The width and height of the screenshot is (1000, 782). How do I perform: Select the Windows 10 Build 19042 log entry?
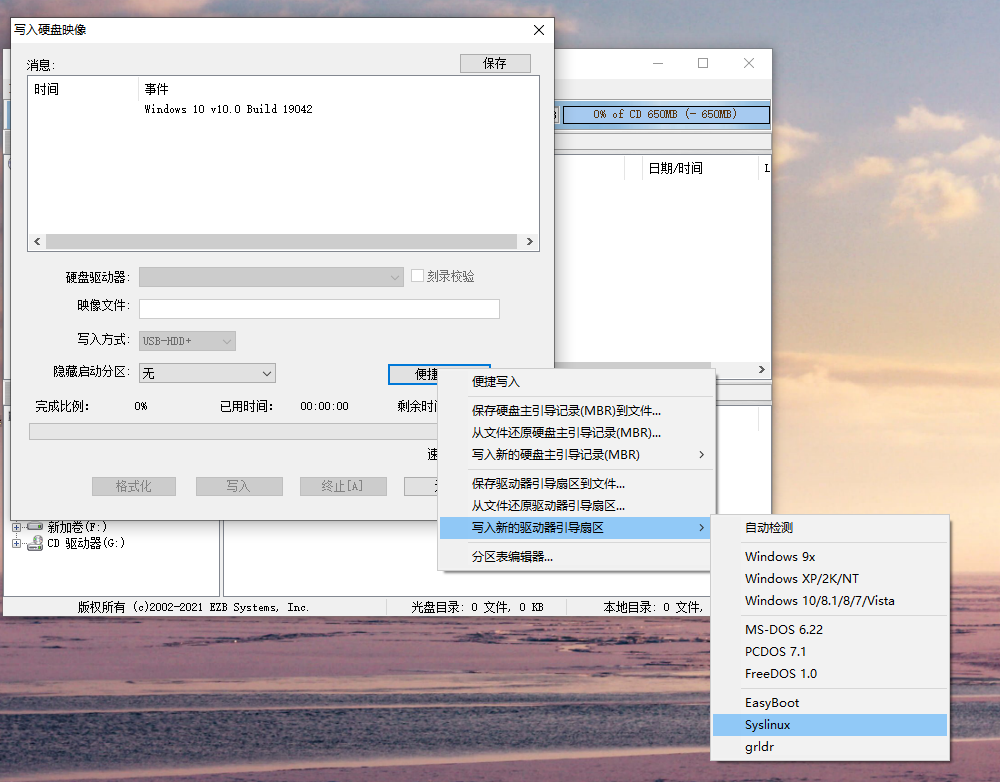coord(228,109)
